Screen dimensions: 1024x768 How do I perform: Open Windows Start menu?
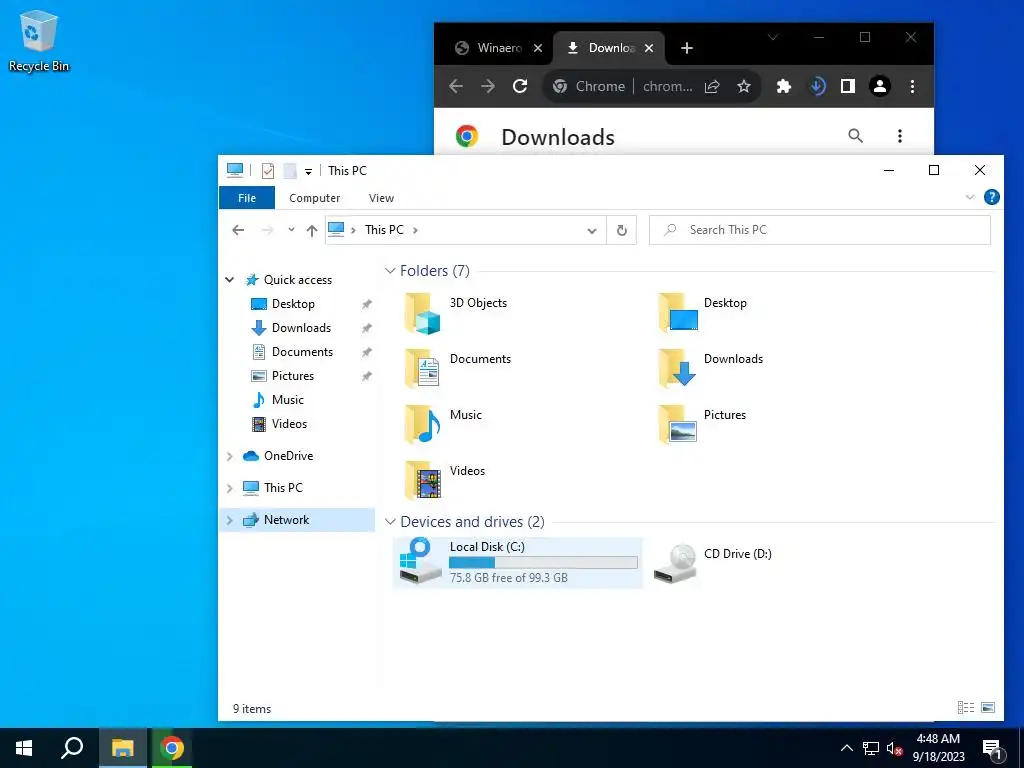click(24, 748)
